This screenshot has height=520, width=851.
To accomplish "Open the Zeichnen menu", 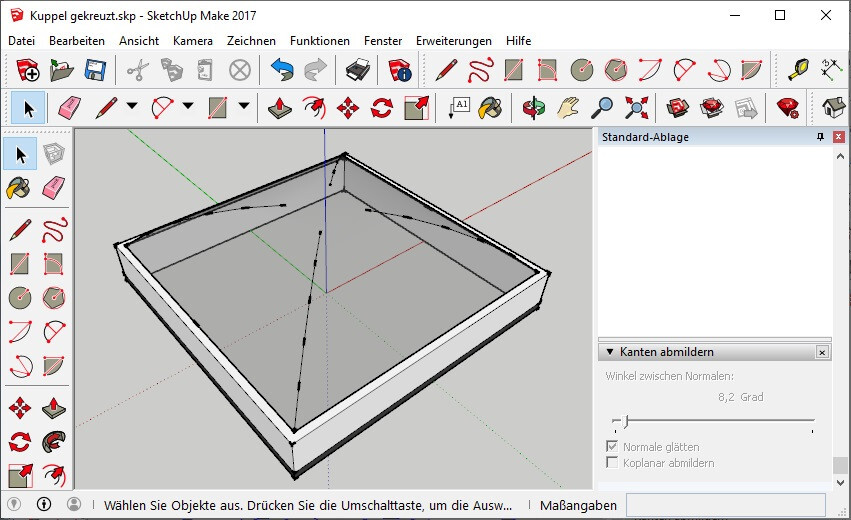I will point(251,41).
